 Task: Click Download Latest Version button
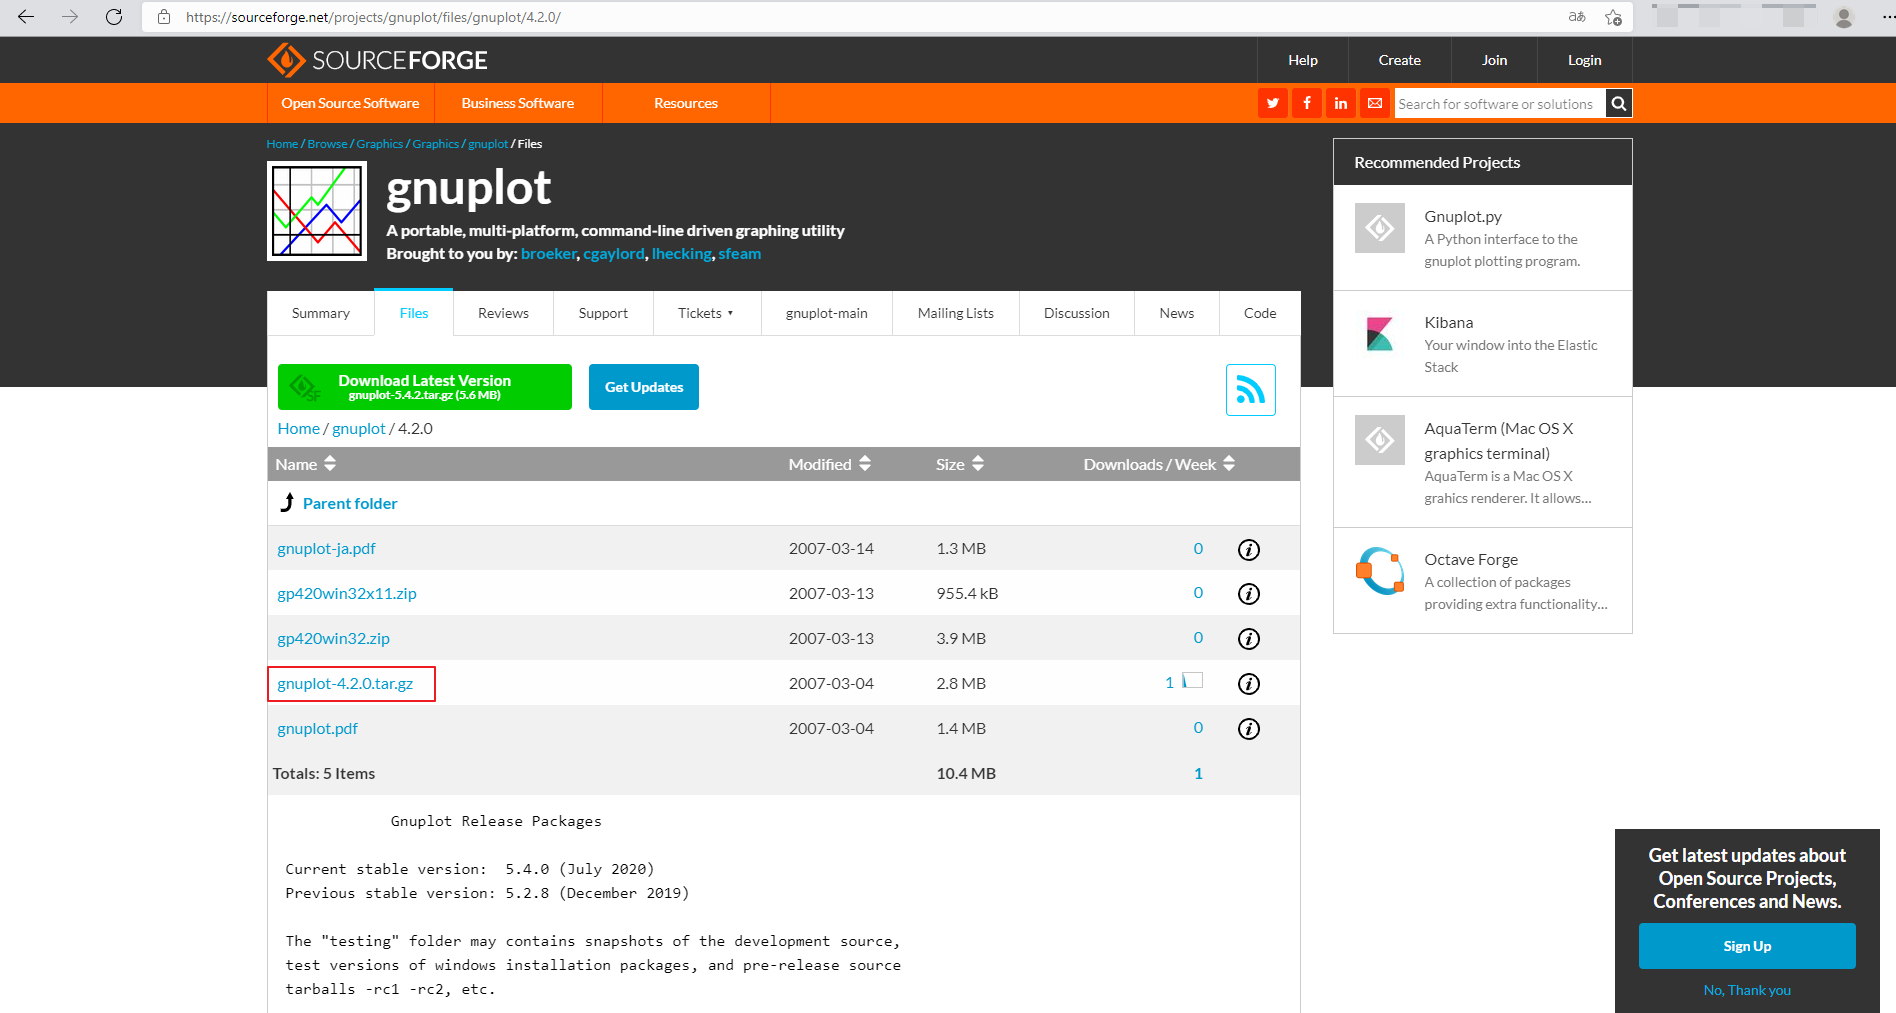425,387
